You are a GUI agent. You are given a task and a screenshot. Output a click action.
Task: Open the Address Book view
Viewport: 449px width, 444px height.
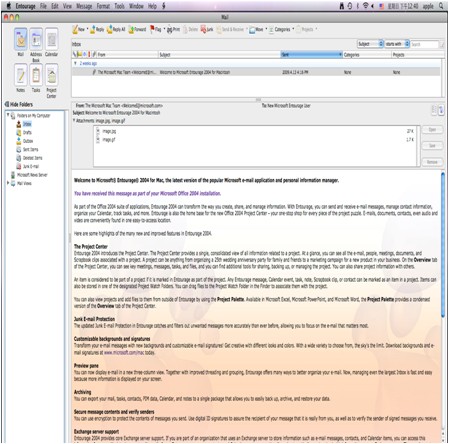[36, 39]
